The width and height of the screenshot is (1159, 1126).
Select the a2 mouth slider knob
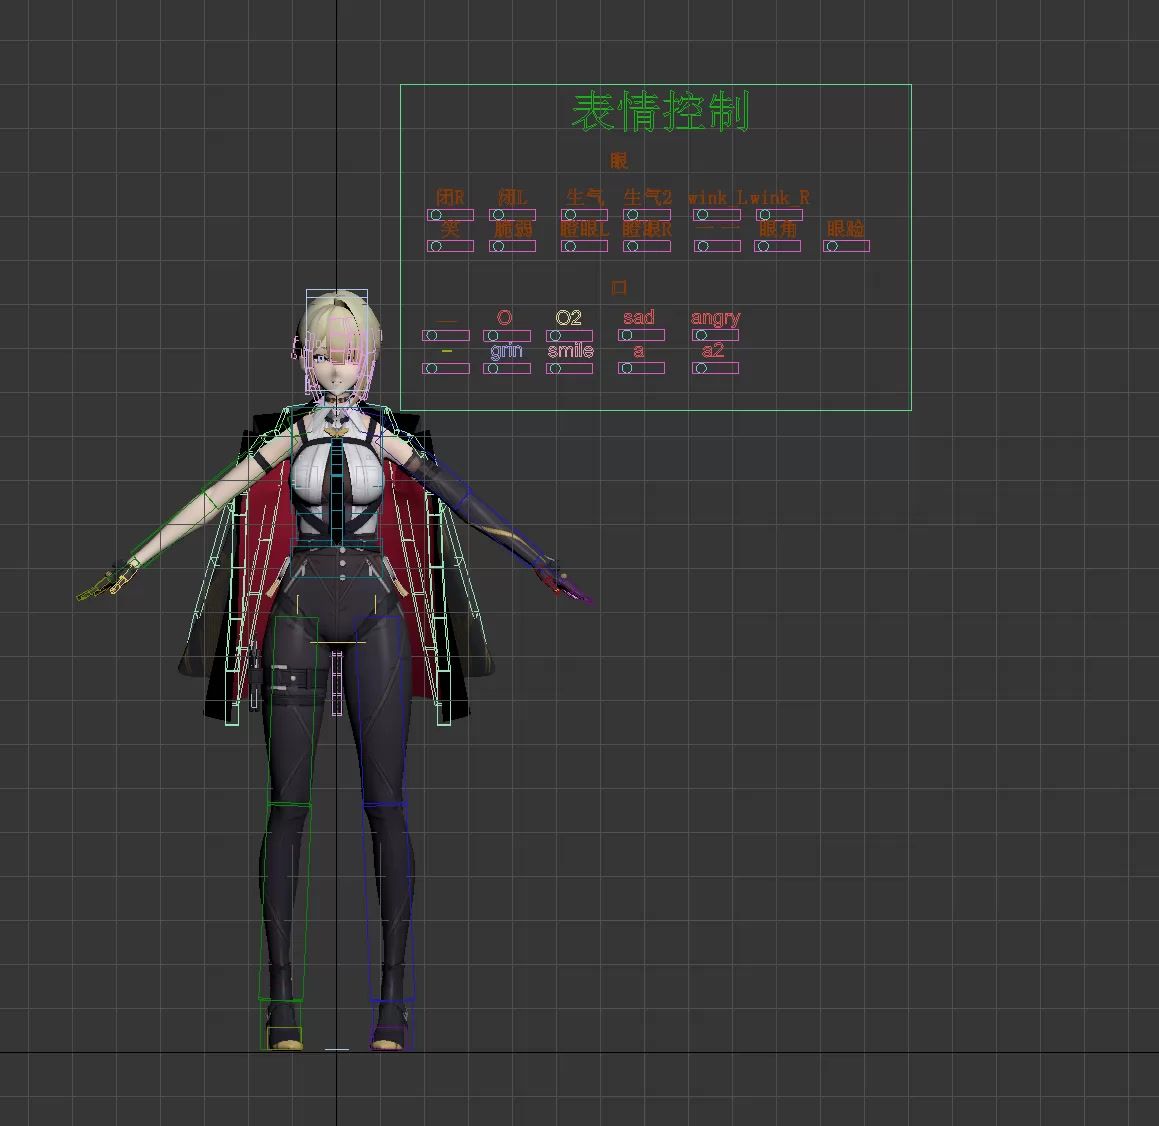701,368
